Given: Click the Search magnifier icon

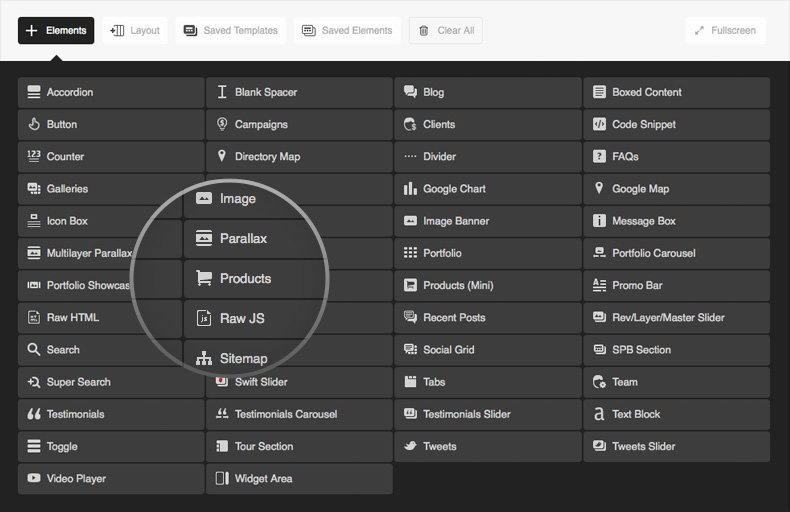Looking at the screenshot, I should point(34,350).
